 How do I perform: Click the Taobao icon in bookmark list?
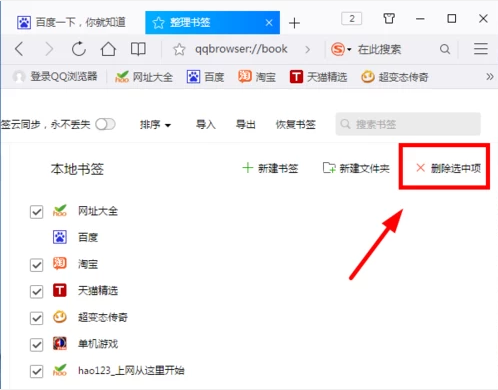pos(60,264)
